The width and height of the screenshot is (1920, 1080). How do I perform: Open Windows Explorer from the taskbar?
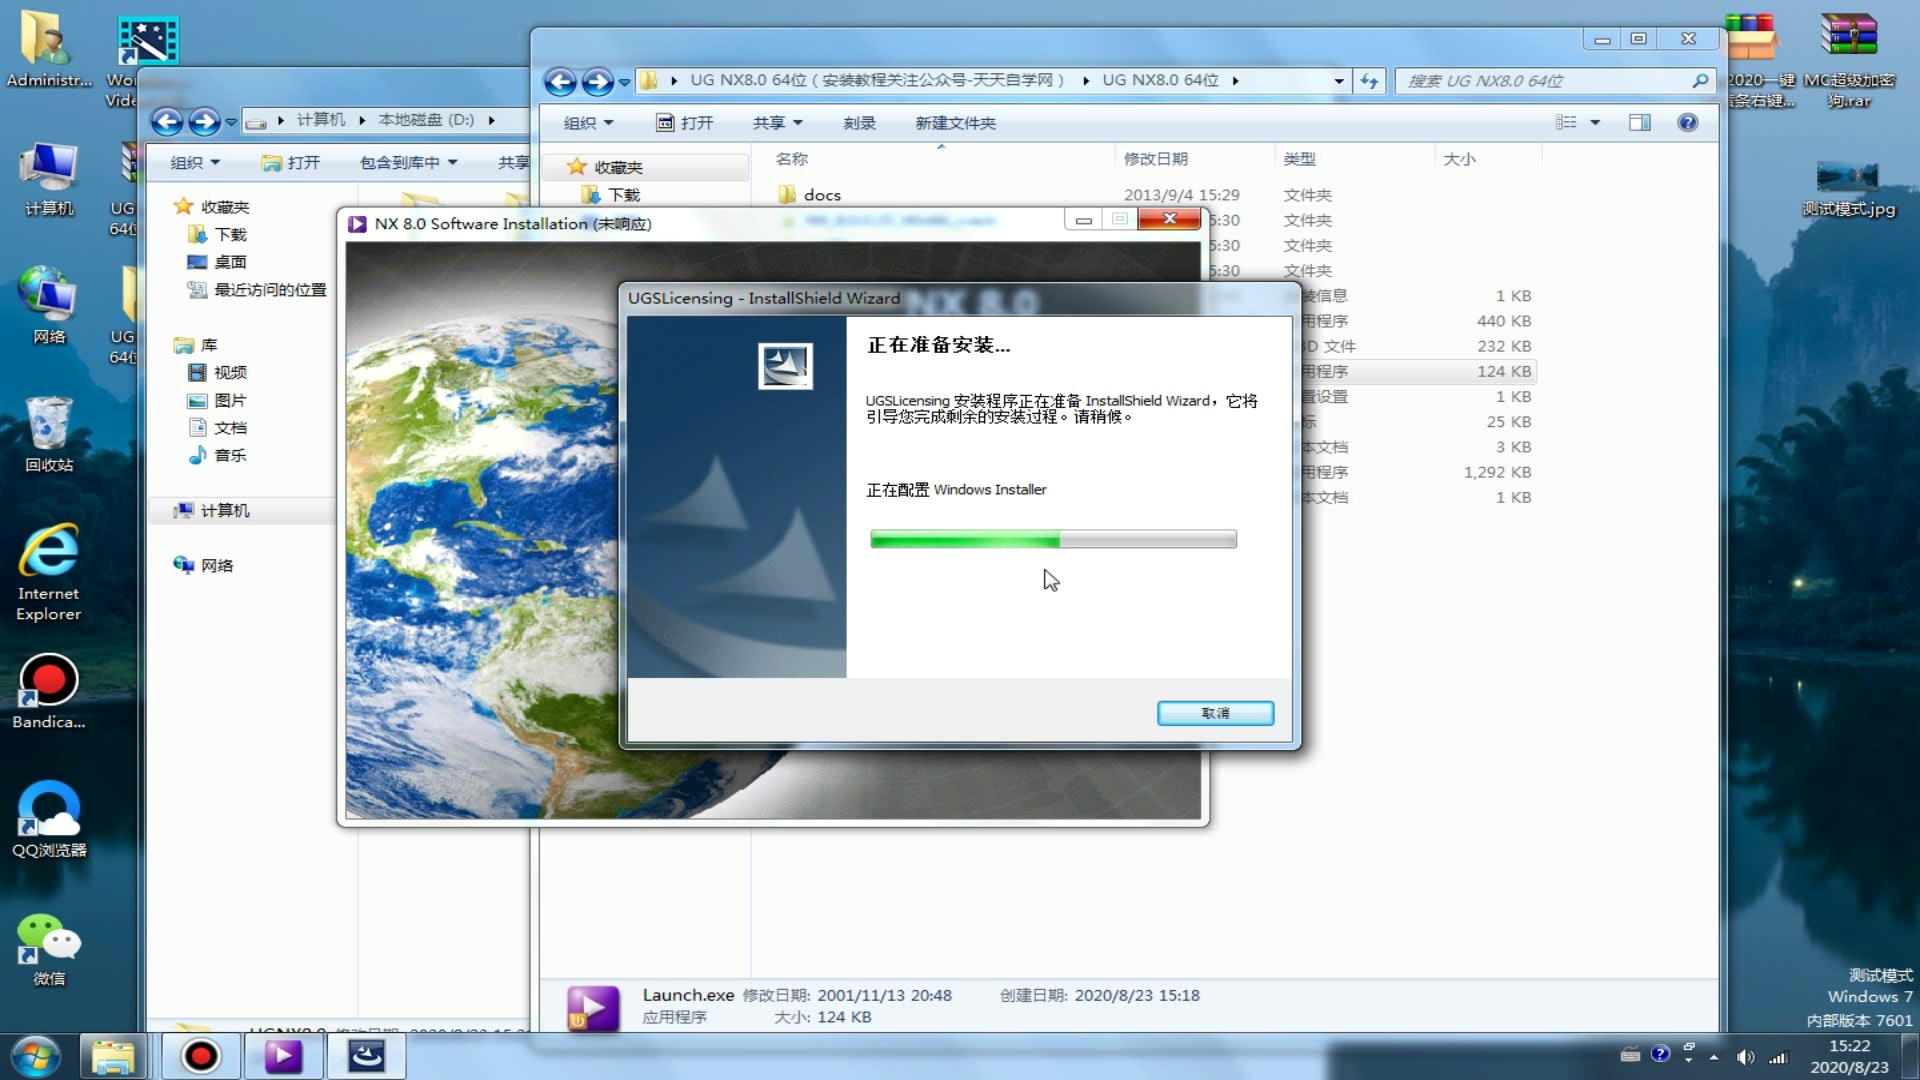(113, 1057)
